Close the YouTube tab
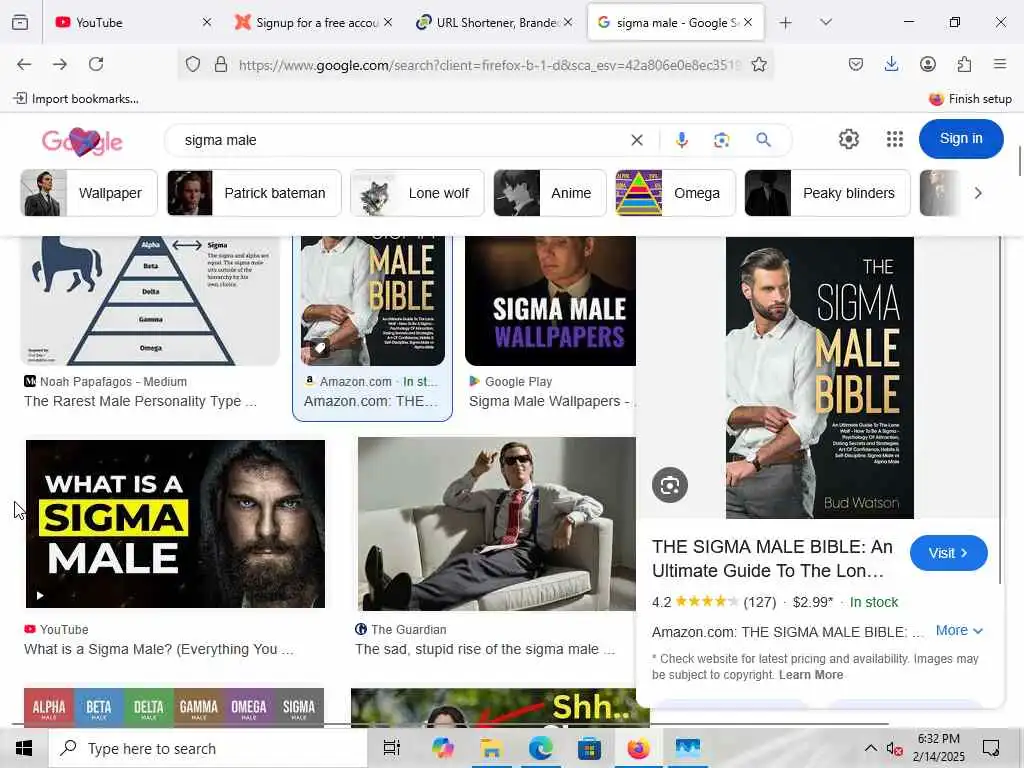The image size is (1024, 768). pyautogui.click(x=207, y=22)
